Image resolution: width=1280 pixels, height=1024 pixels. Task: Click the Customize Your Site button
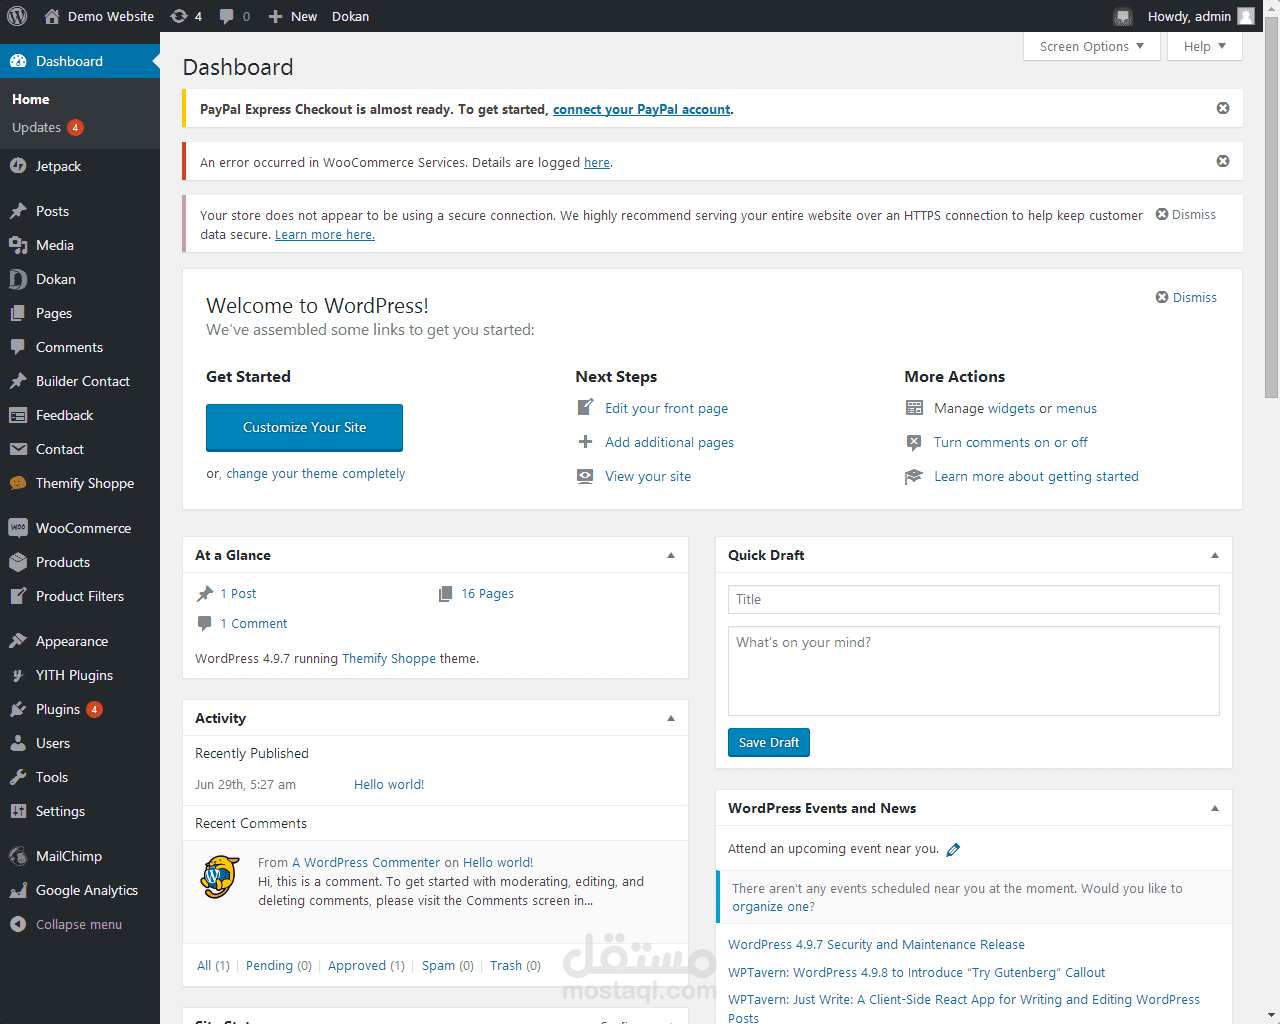click(x=304, y=427)
